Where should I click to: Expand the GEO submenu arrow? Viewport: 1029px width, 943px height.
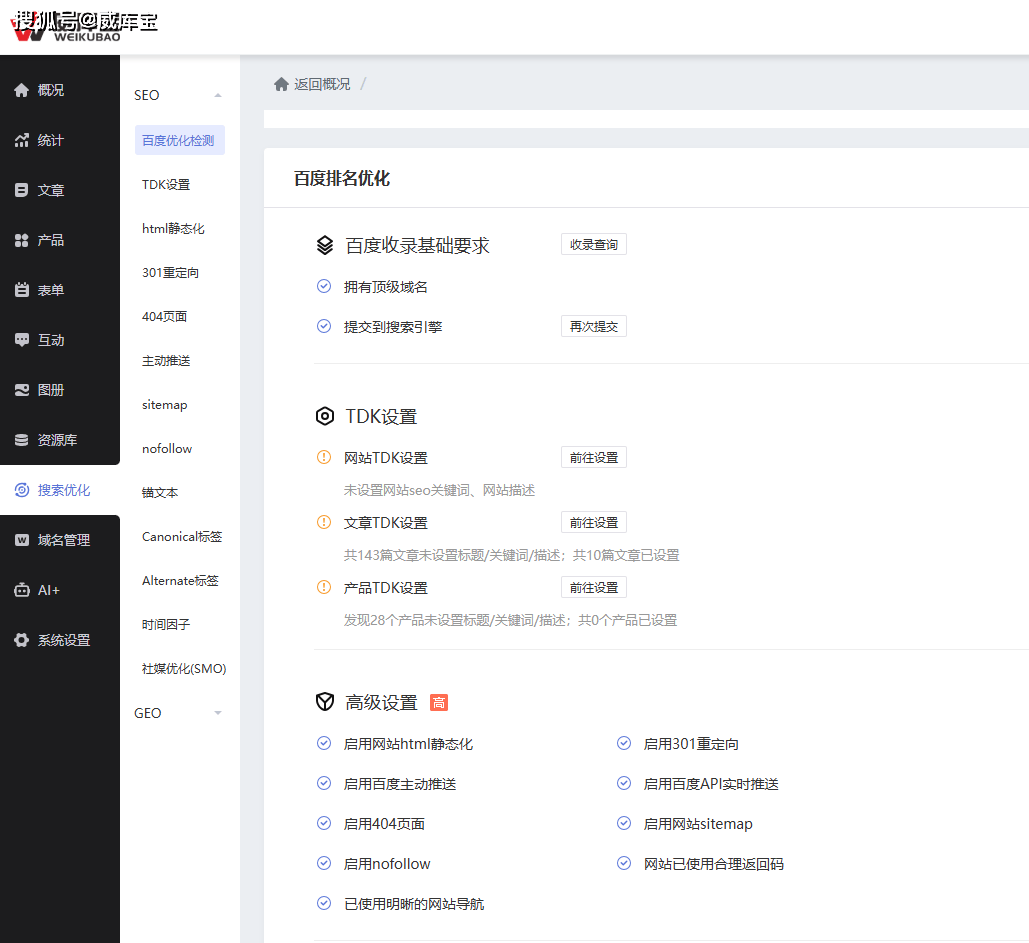point(218,713)
